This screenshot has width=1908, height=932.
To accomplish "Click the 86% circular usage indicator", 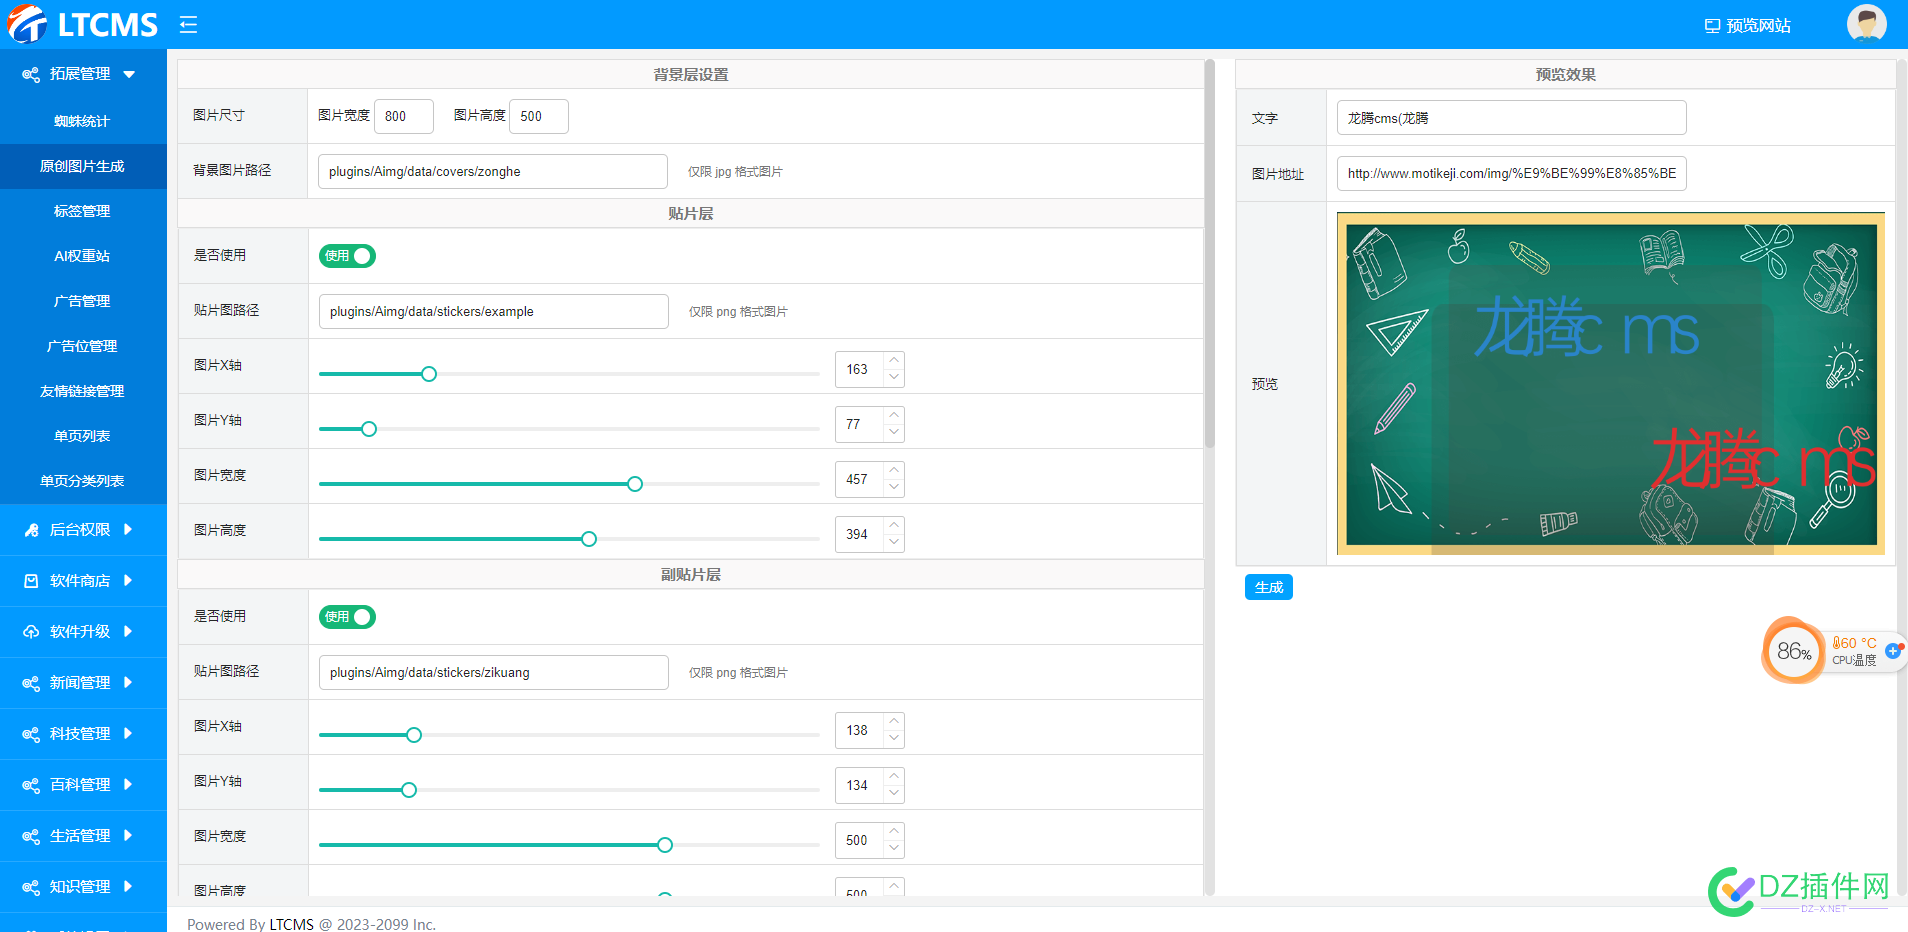I will tap(1793, 651).
